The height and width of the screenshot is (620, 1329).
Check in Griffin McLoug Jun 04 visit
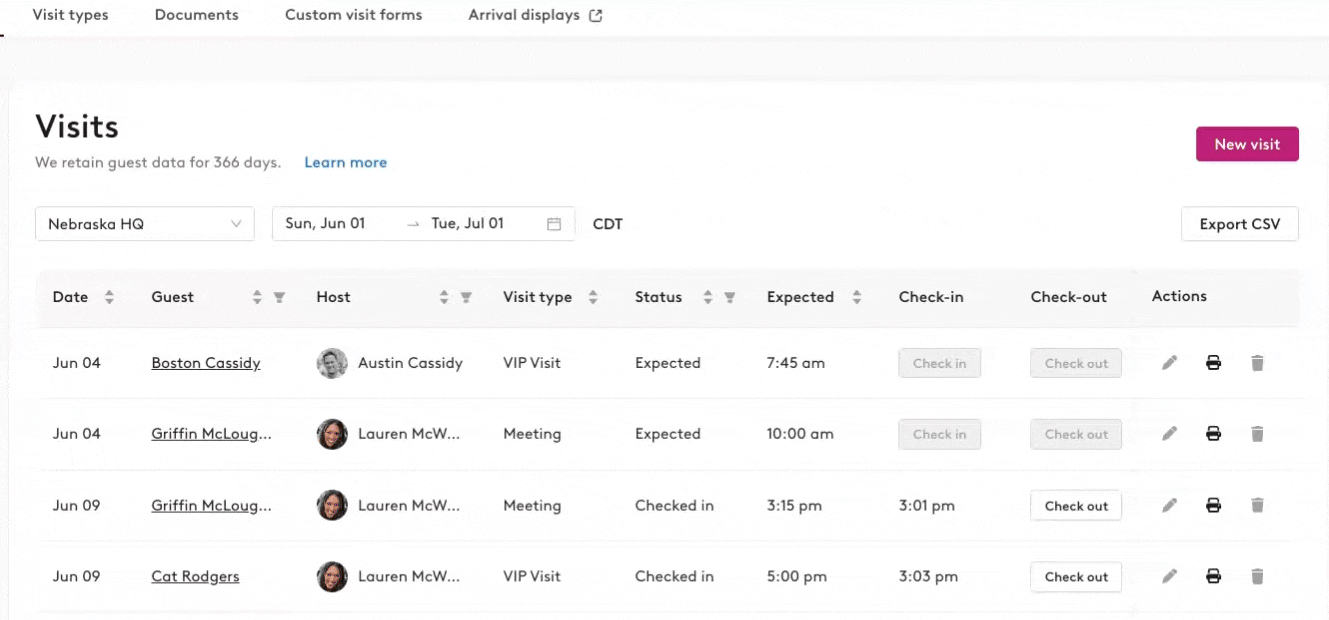click(x=940, y=434)
